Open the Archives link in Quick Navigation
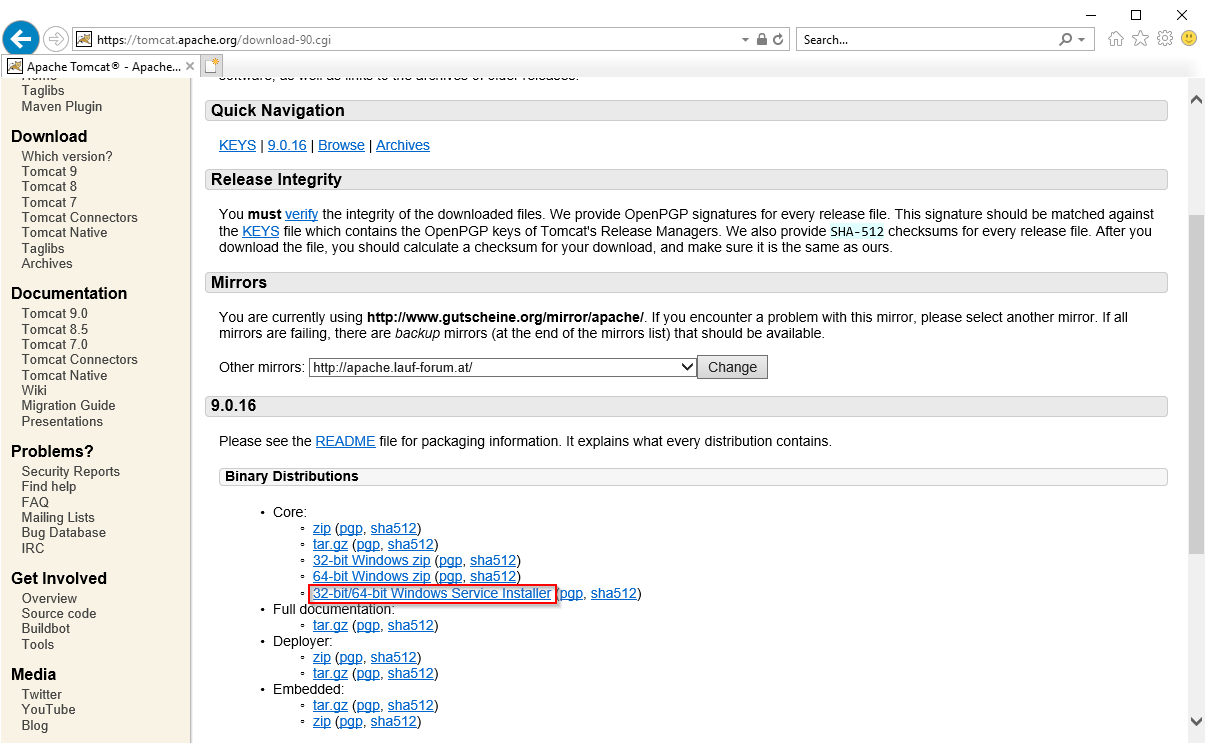Viewport: 1206px width, 744px height. [403, 145]
